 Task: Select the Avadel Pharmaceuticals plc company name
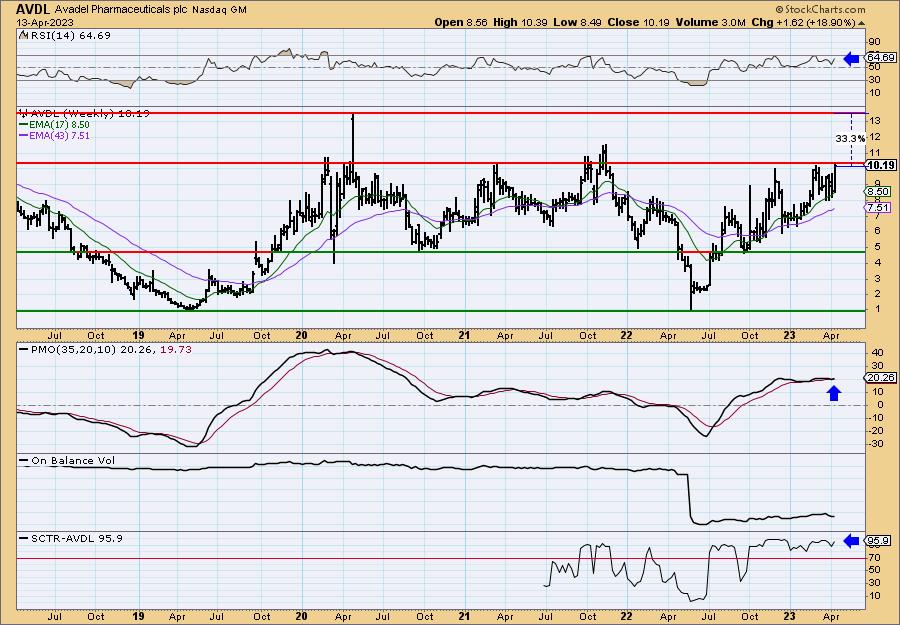pos(122,10)
